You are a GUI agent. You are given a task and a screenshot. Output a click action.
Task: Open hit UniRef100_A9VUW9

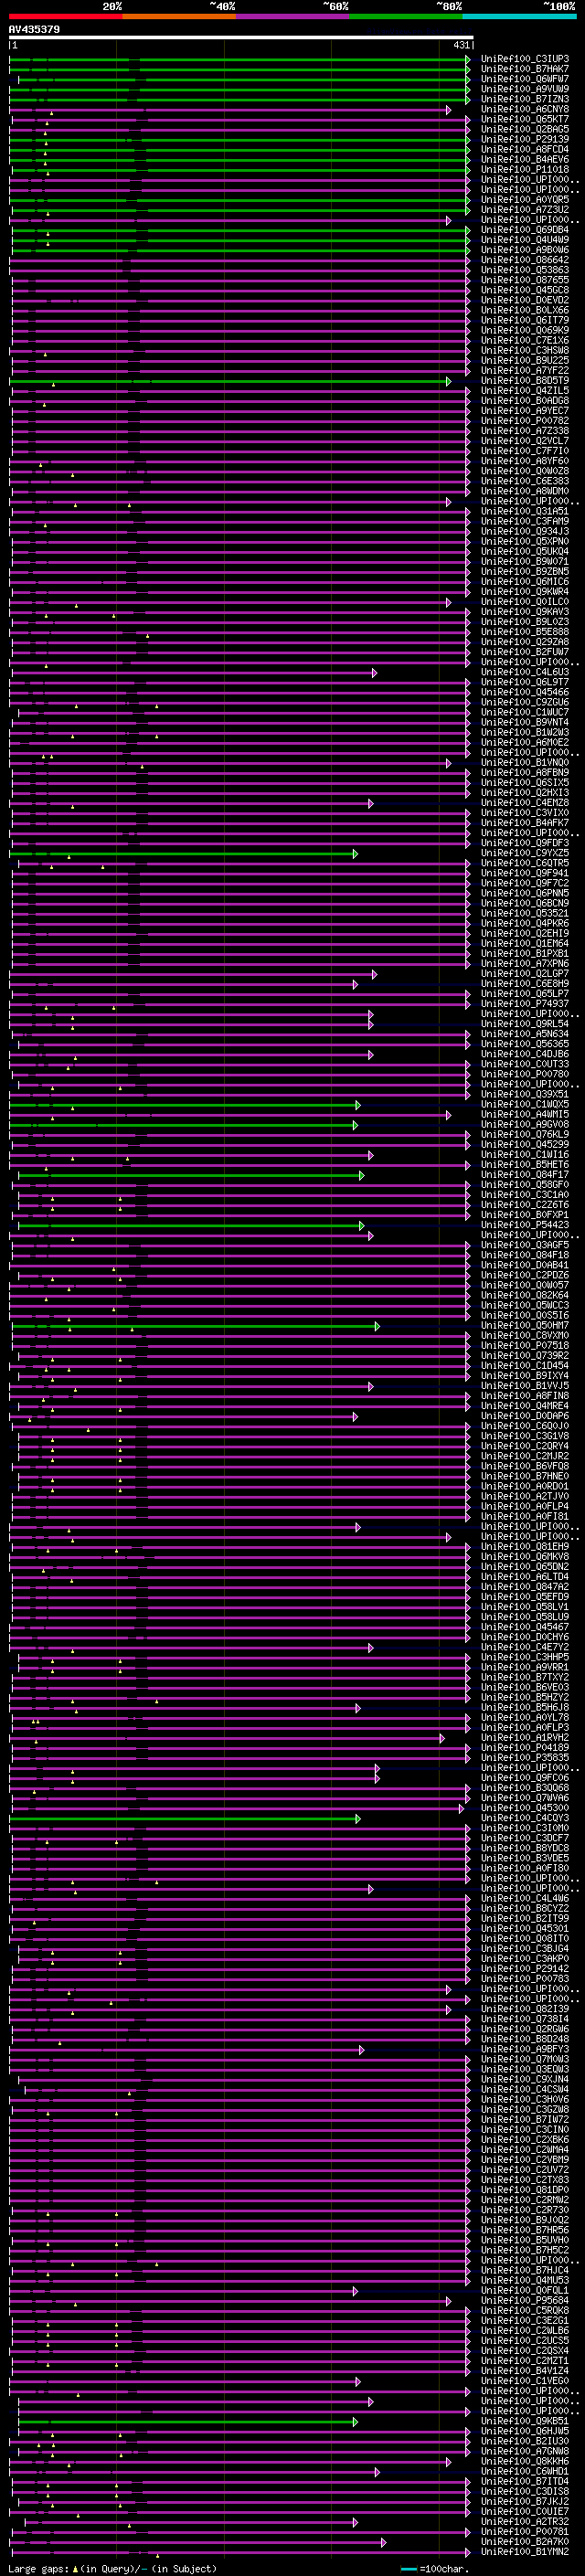click(x=524, y=89)
